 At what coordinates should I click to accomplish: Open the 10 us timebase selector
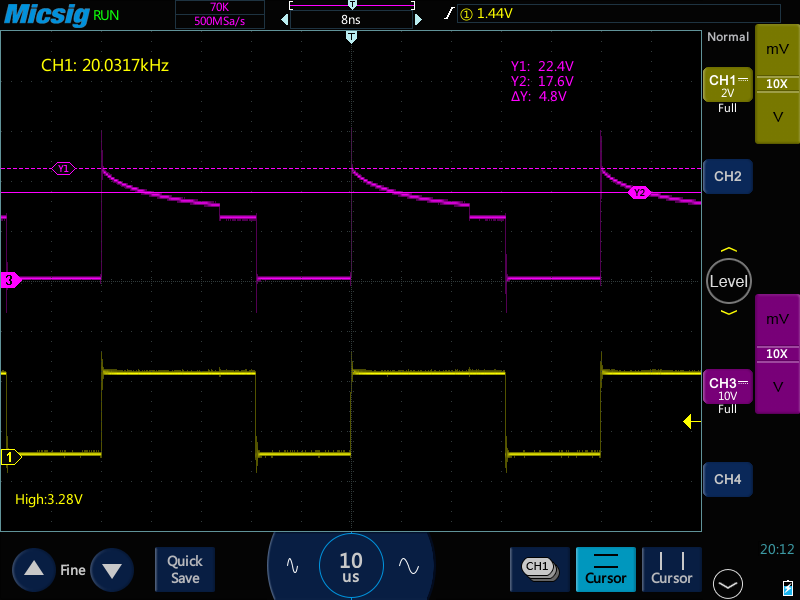(x=350, y=567)
